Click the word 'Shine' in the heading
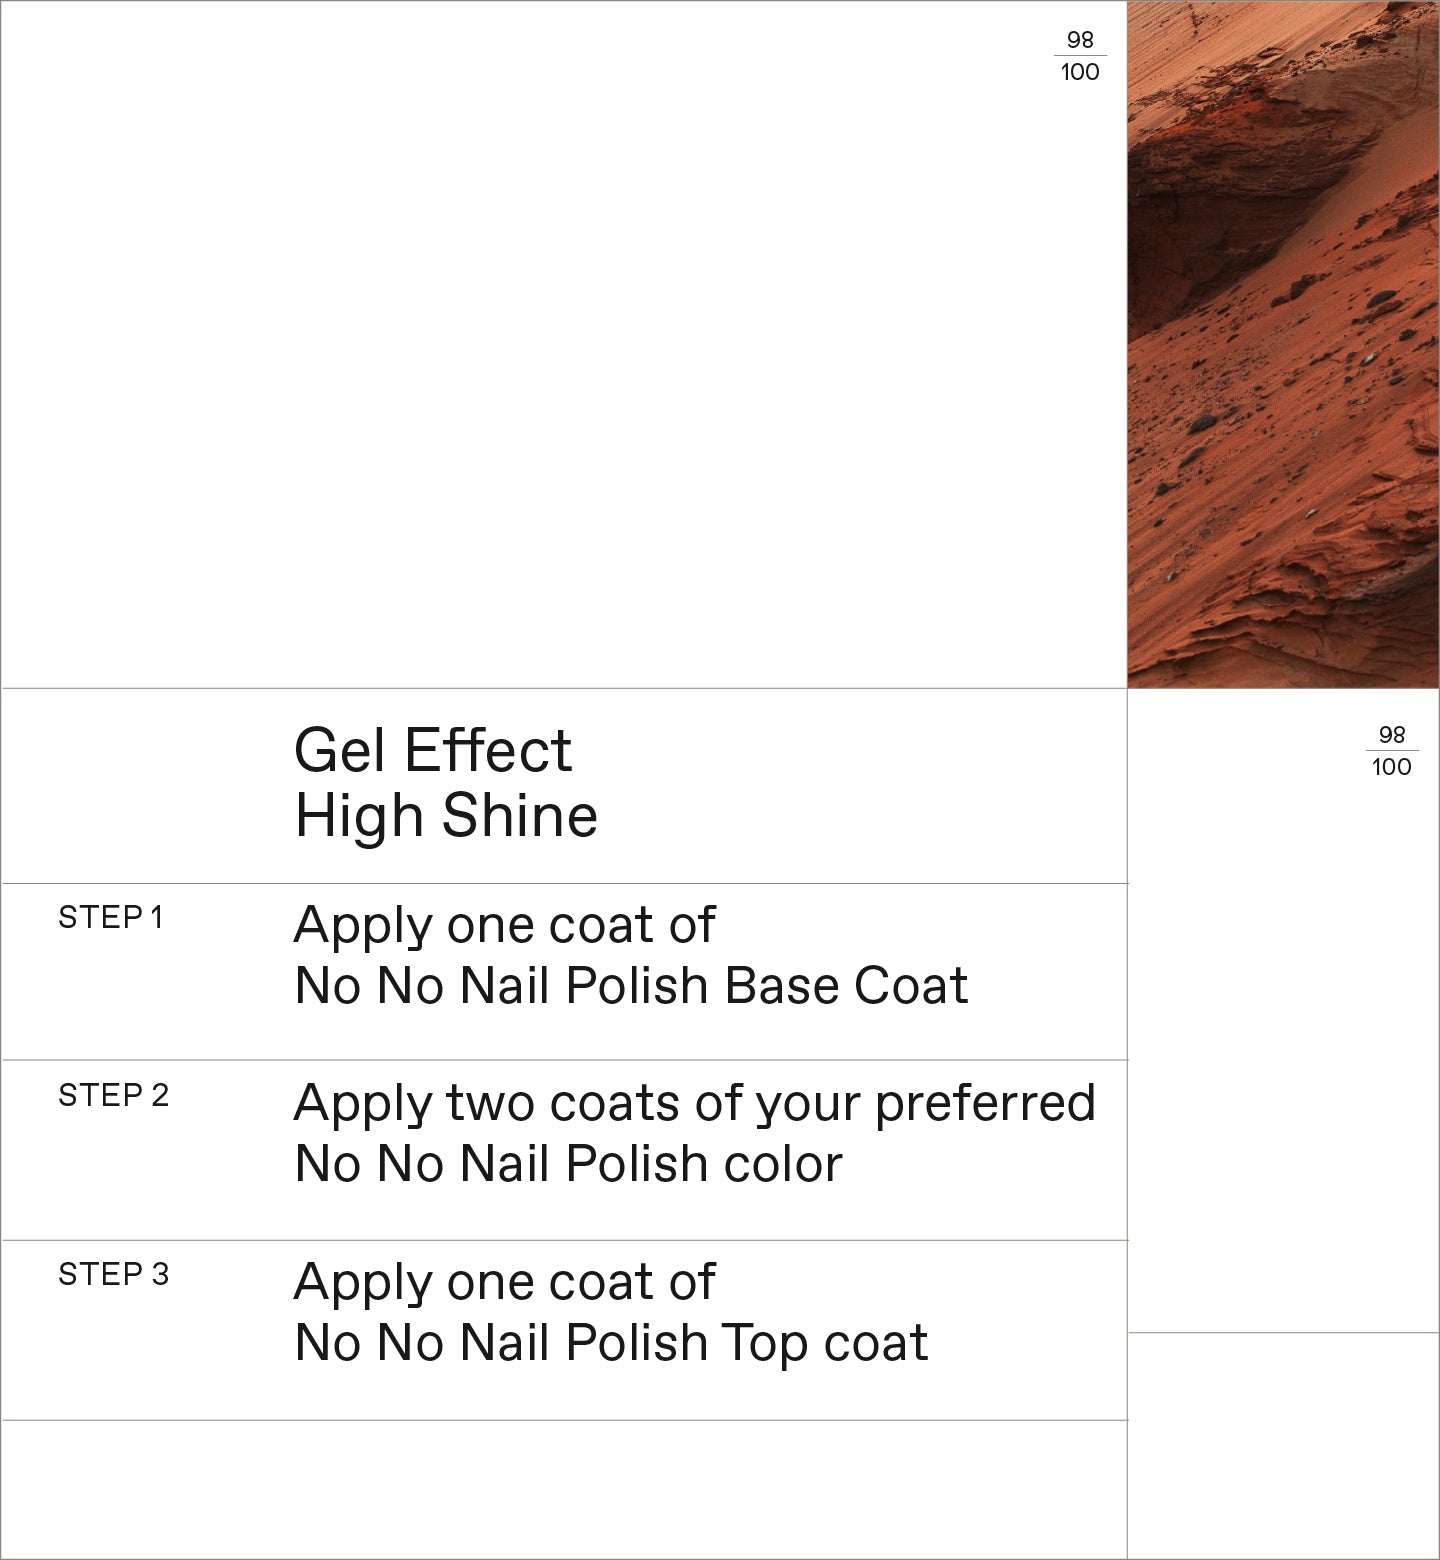 (520, 816)
